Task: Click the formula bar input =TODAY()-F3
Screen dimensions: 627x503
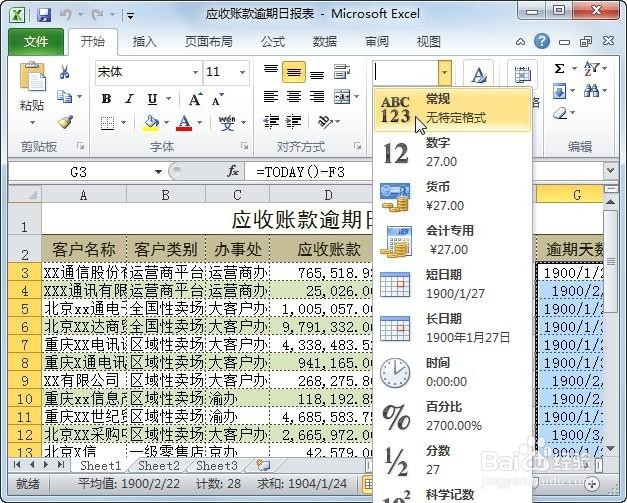Action: [x=308, y=172]
